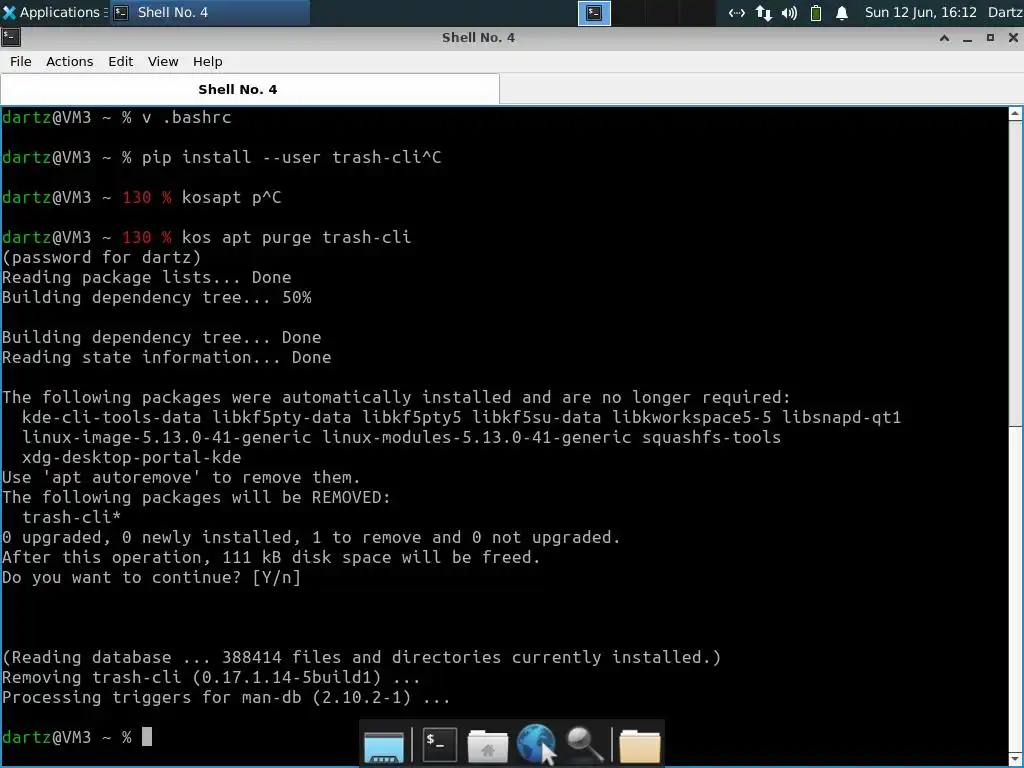Minimize the Shell No. 4 window
The width and height of the screenshot is (1024, 768).
(967, 38)
